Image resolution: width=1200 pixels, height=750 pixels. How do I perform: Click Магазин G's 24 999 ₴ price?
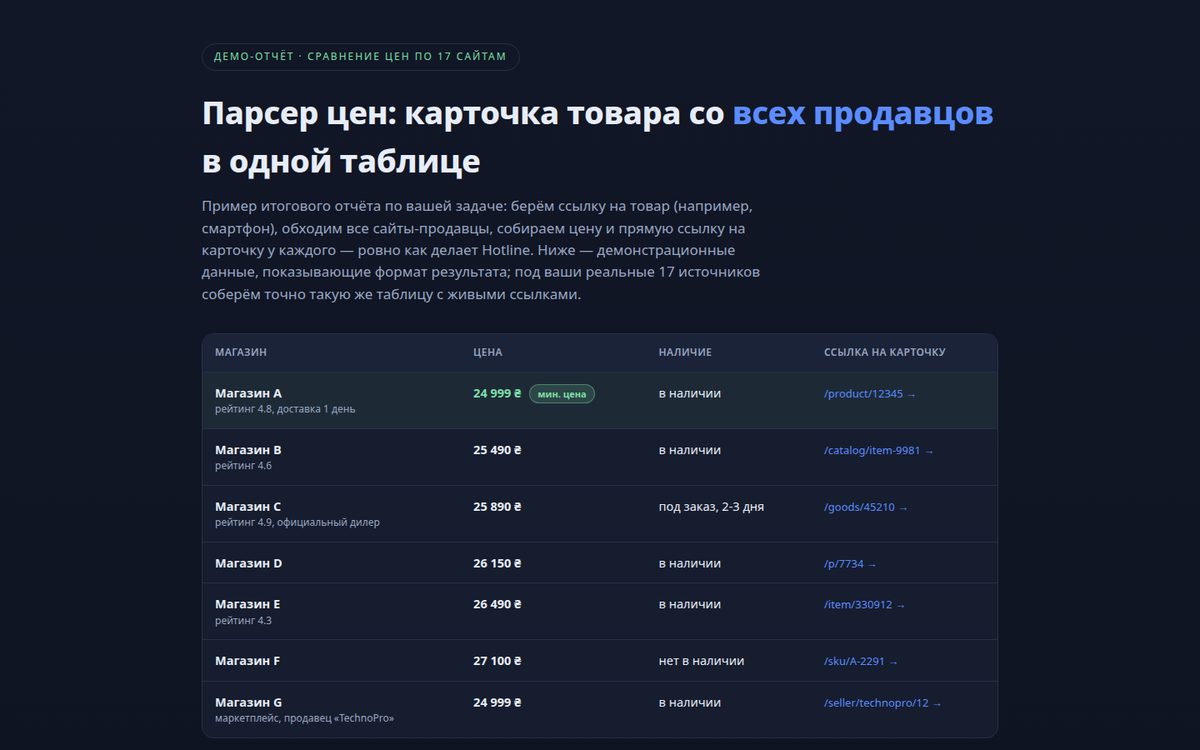pos(497,703)
